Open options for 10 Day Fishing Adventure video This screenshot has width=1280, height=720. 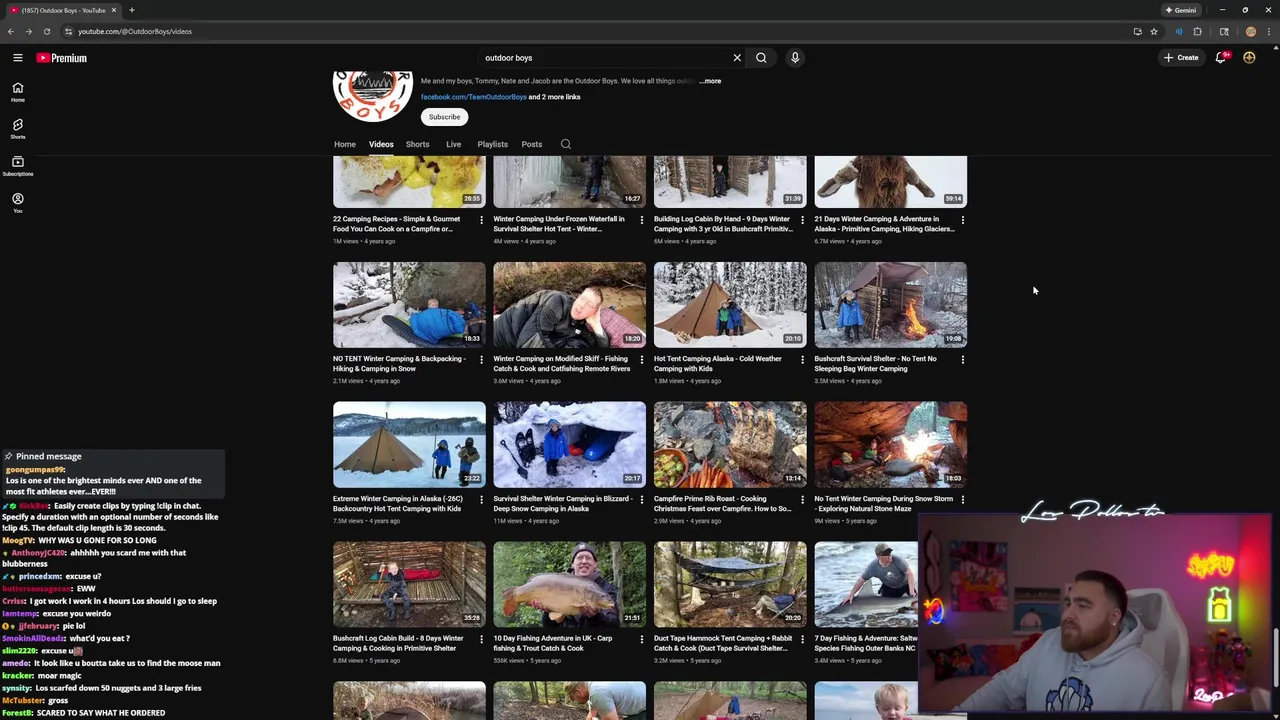642,639
